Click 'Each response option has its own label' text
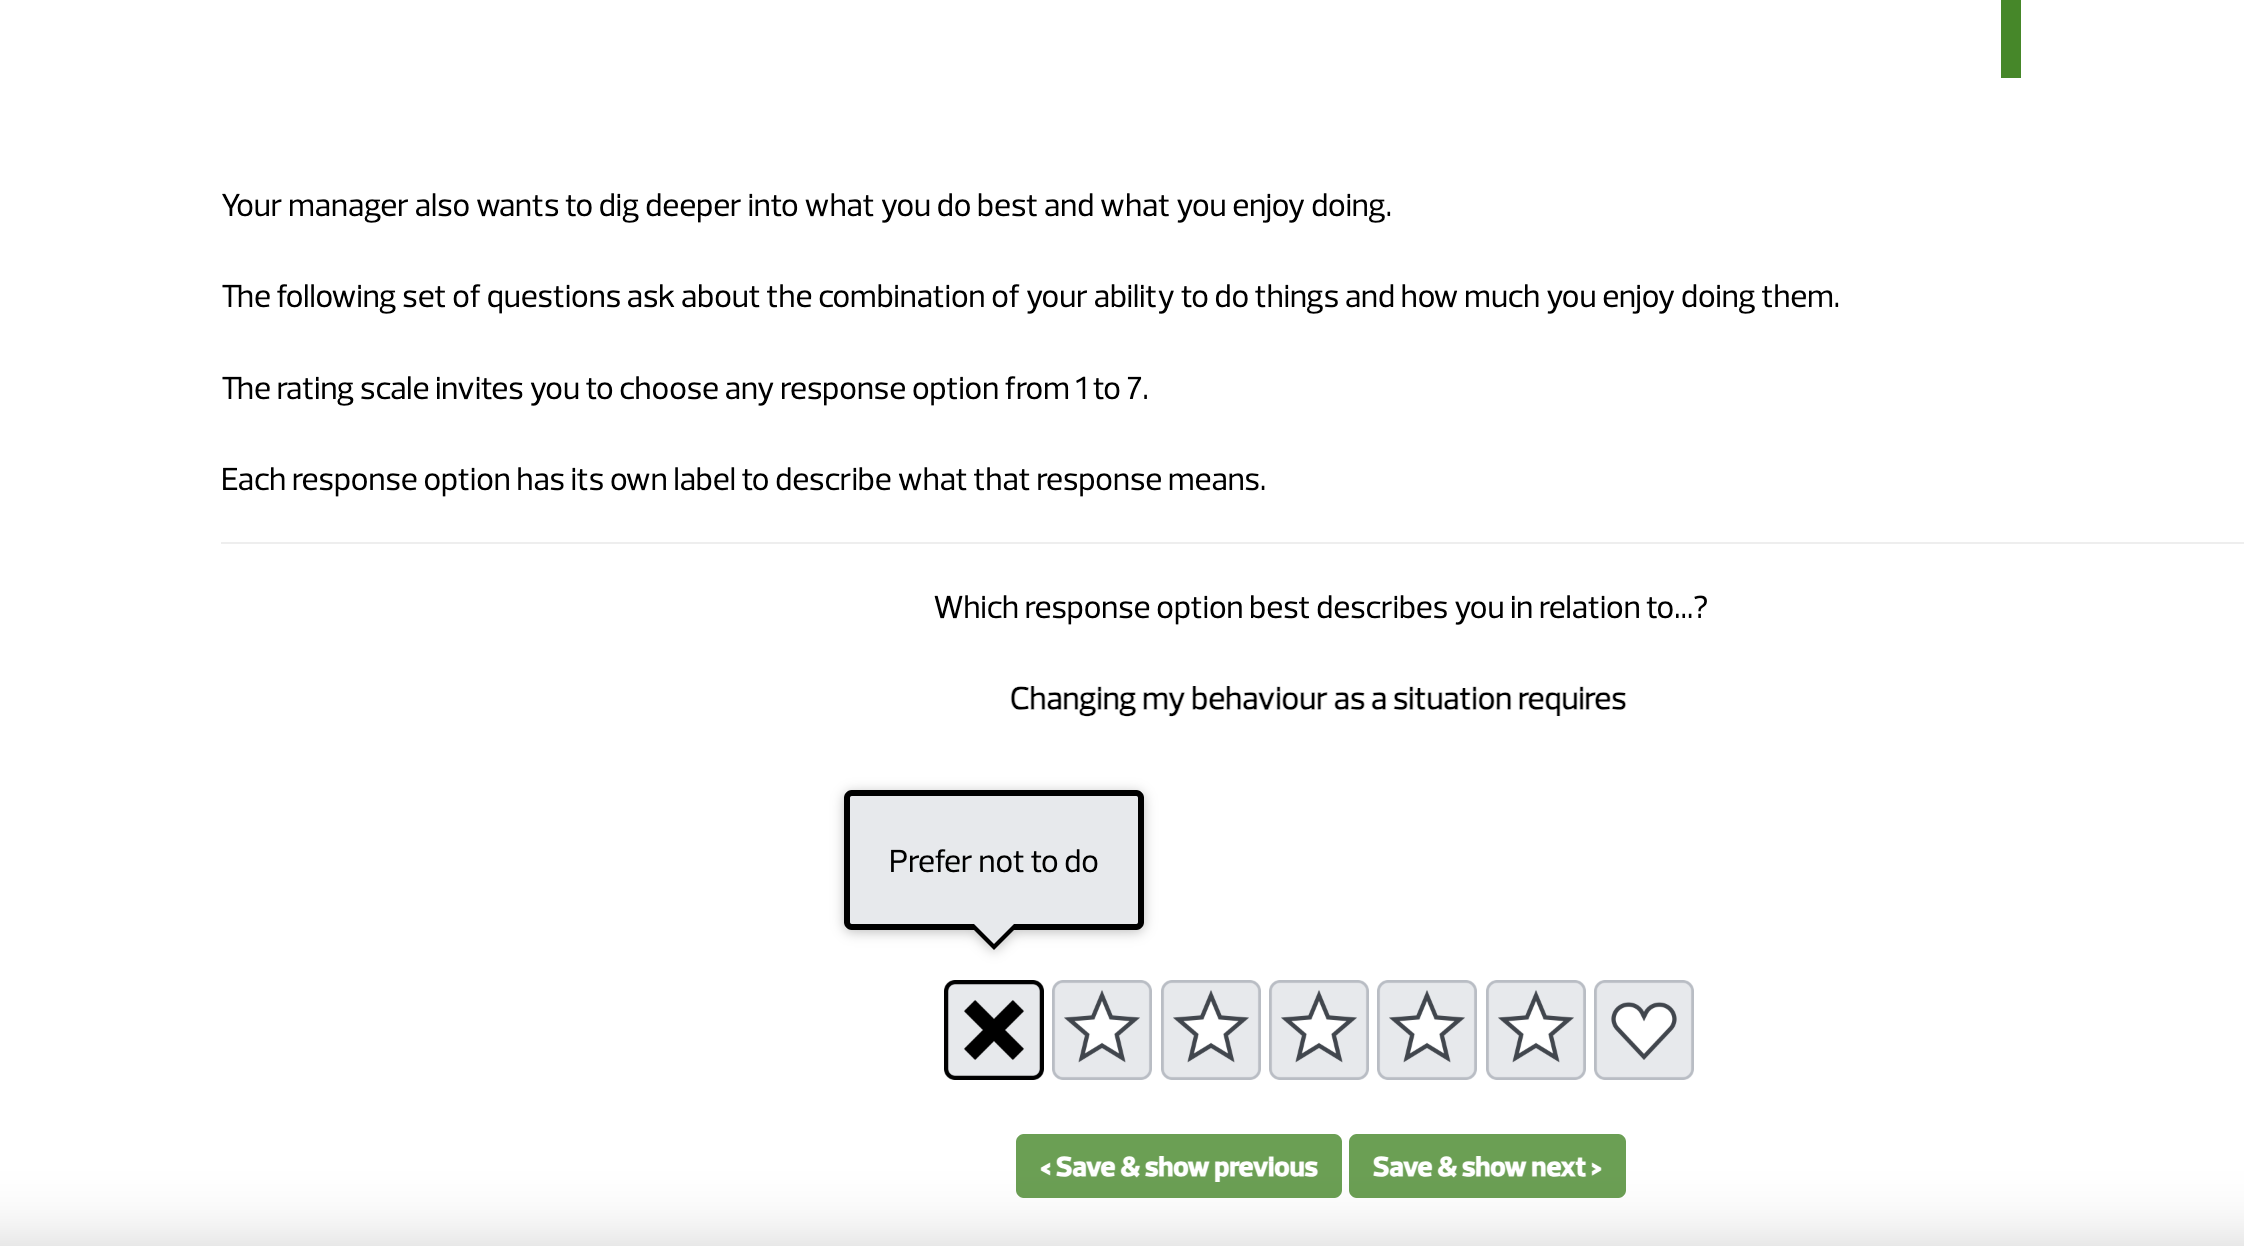Screen dimensions: 2244x1246 (743, 479)
